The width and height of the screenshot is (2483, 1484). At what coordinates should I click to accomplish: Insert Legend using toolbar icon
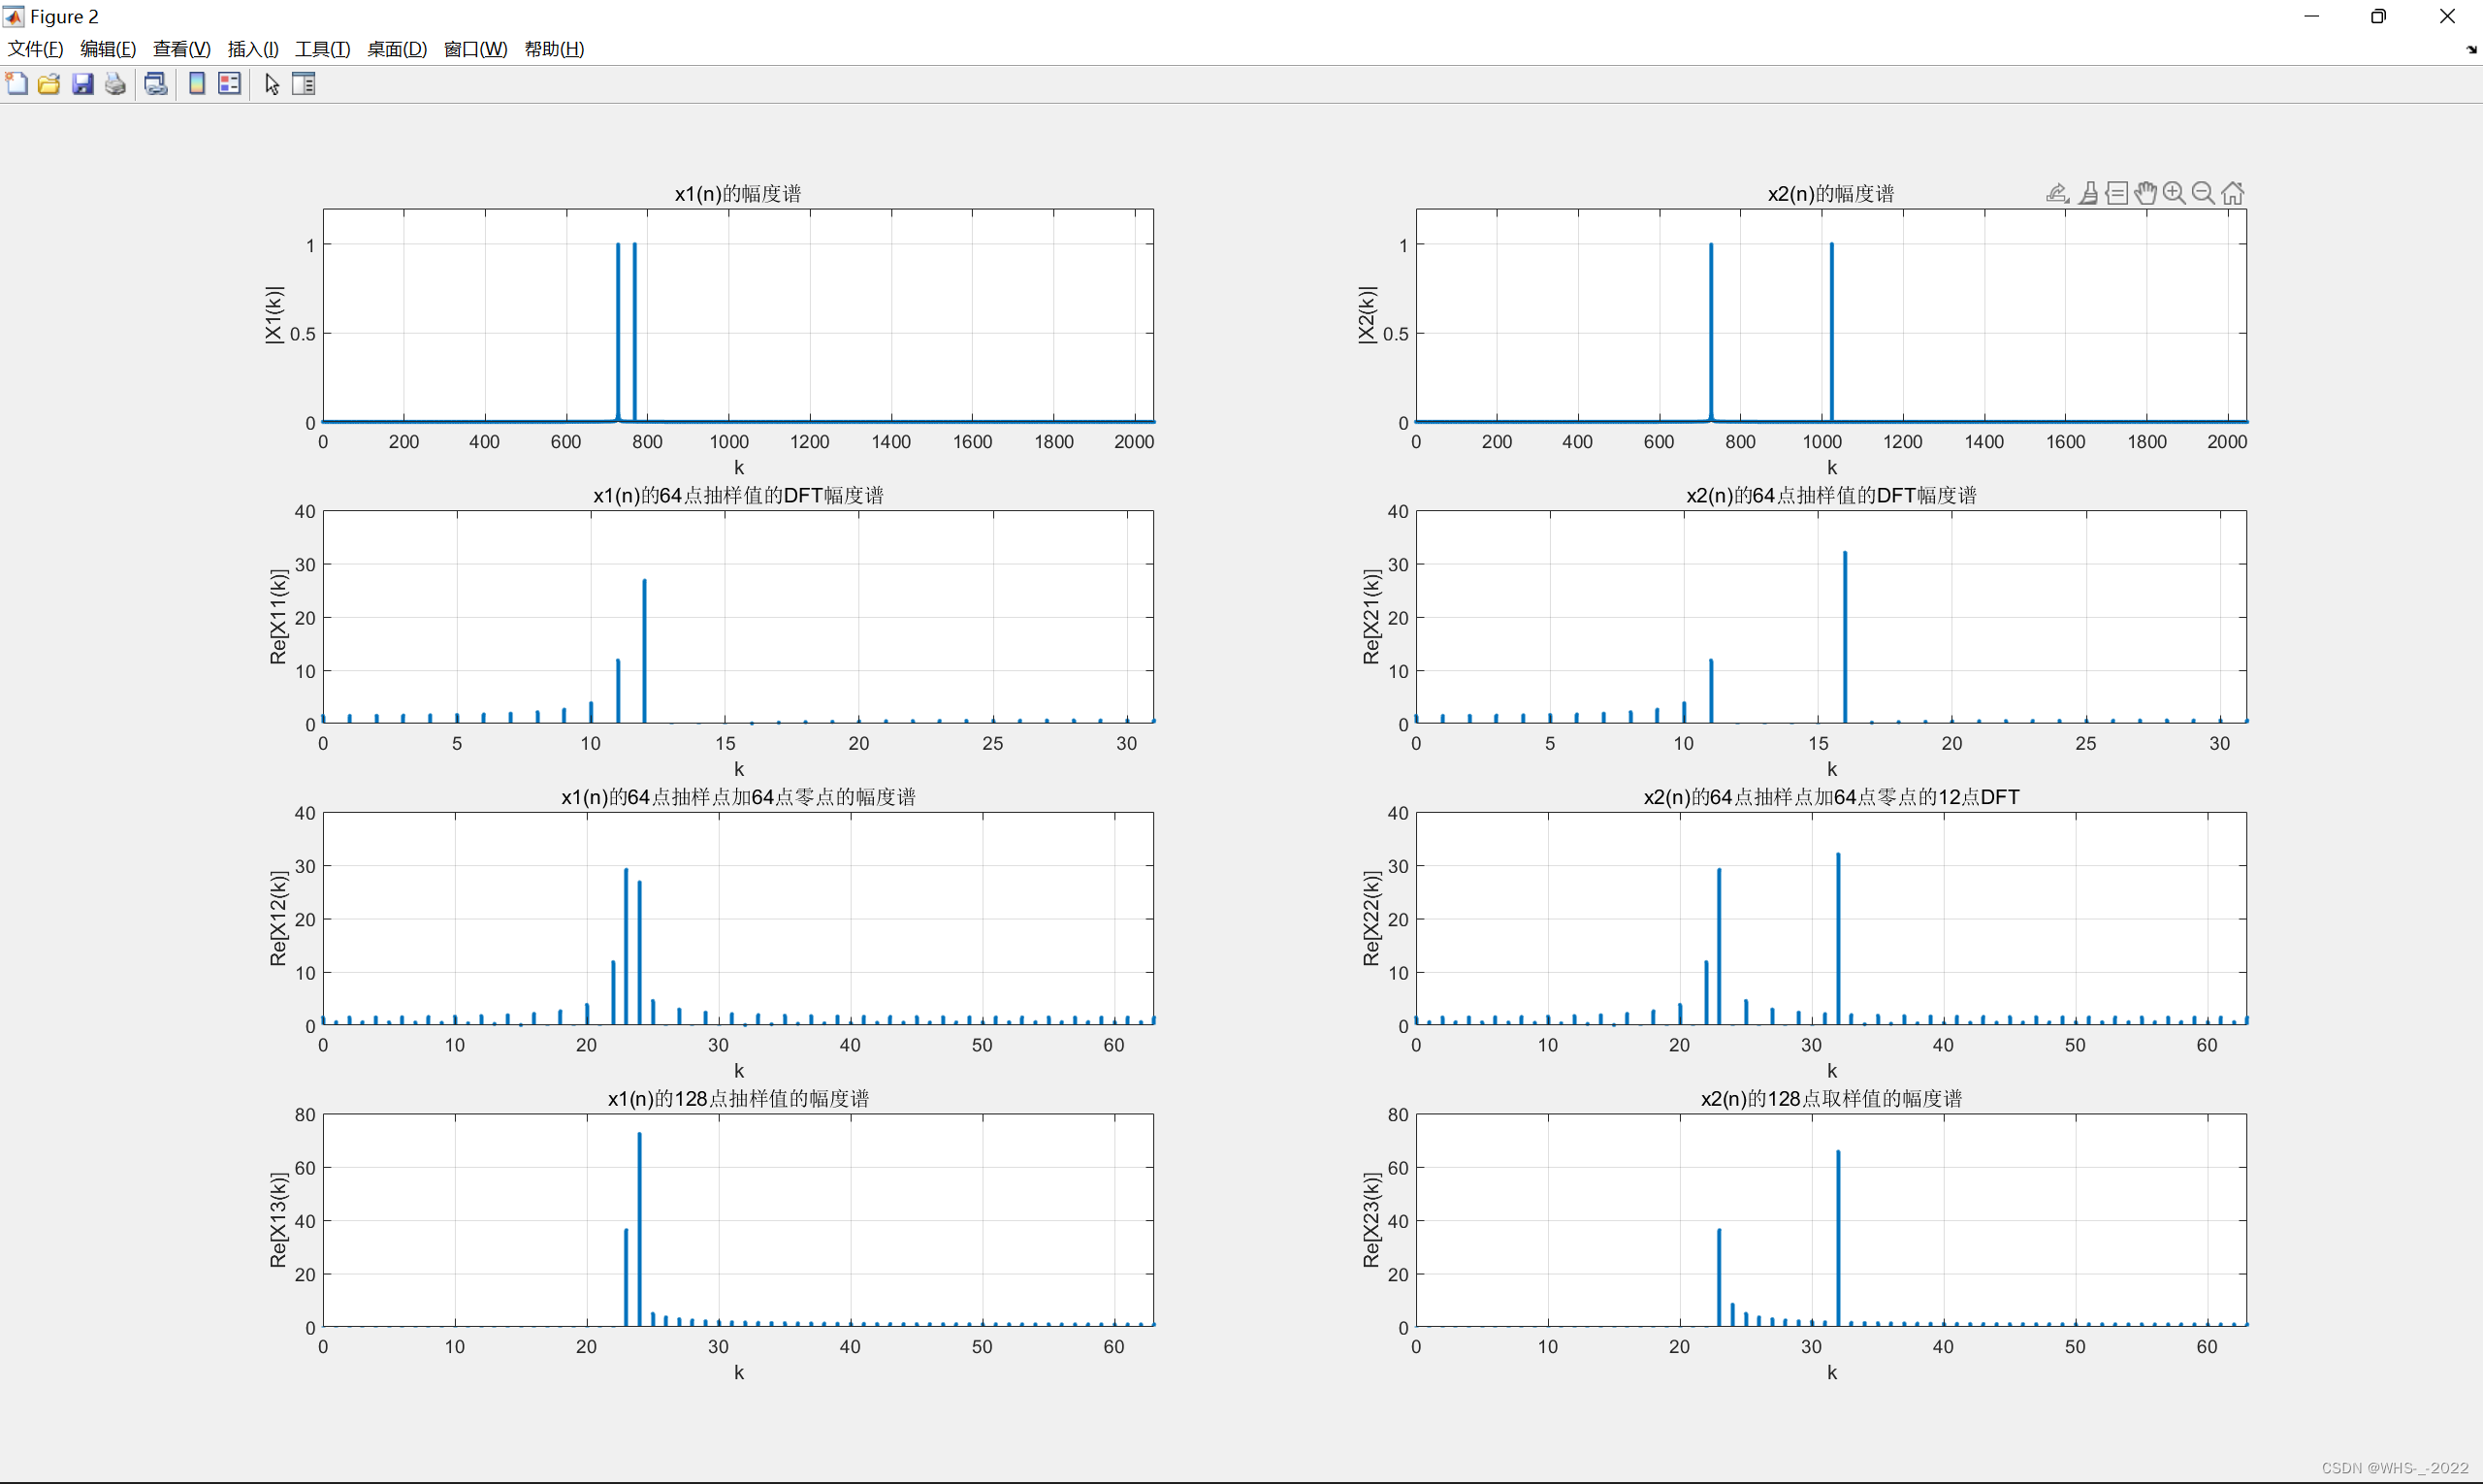[230, 84]
